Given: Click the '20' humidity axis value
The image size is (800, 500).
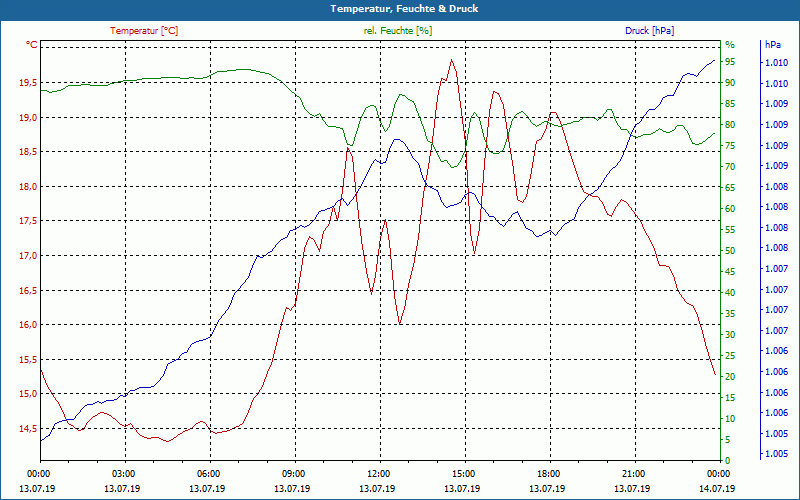Looking at the screenshot, I should tap(730, 376).
